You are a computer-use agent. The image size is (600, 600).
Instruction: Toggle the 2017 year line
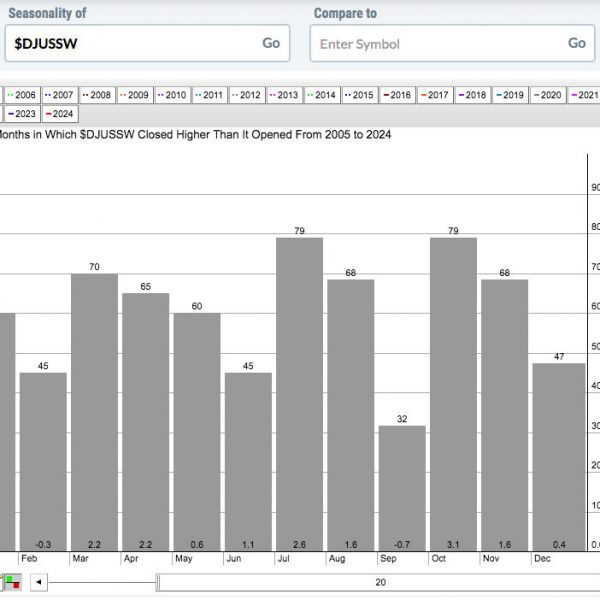(435, 95)
